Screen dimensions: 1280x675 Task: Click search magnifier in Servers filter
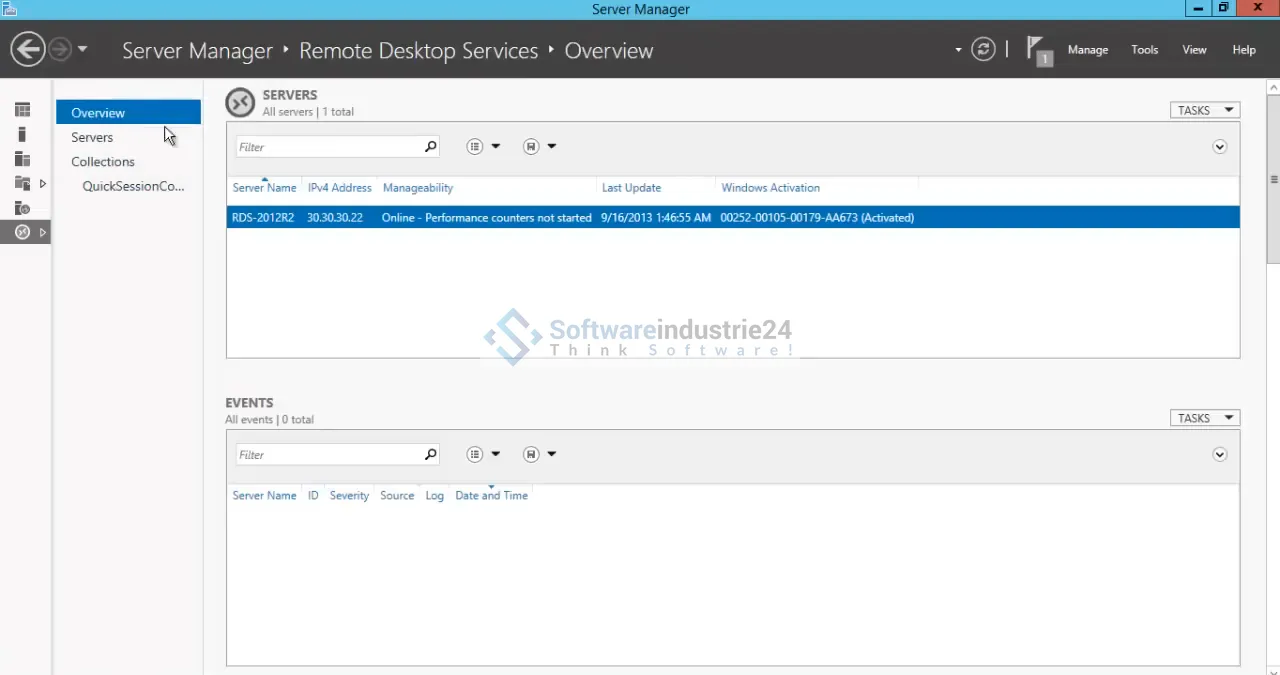[x=431, y=147]
